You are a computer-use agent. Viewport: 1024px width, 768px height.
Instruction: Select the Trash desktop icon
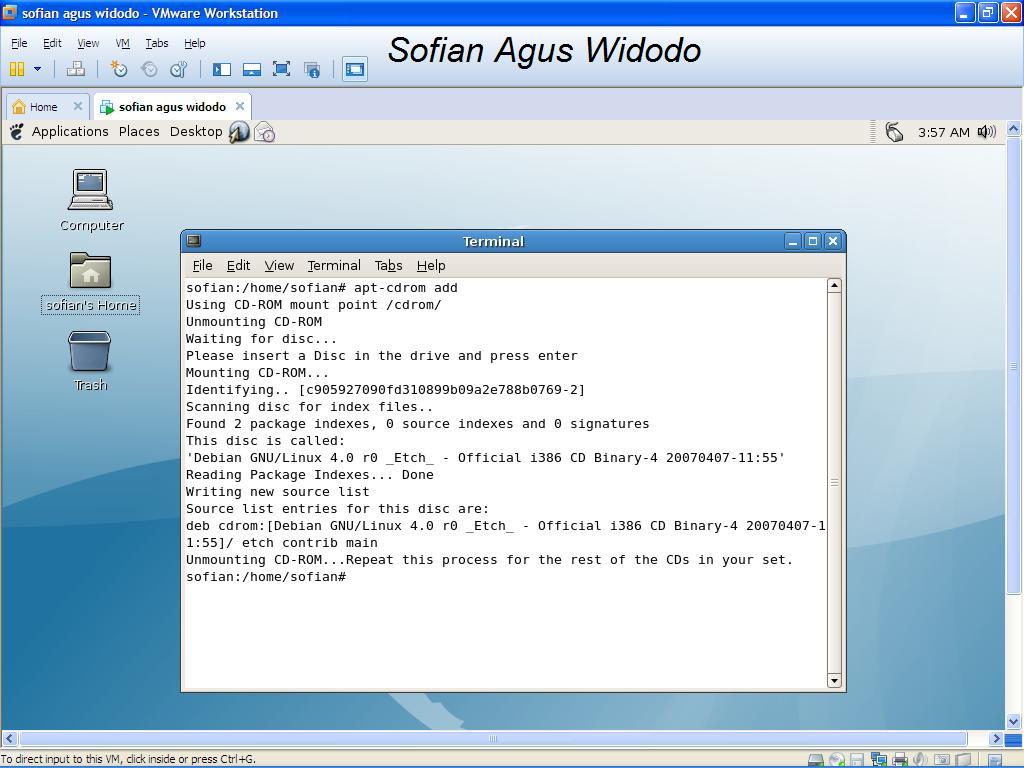click(x=90, y=361)
